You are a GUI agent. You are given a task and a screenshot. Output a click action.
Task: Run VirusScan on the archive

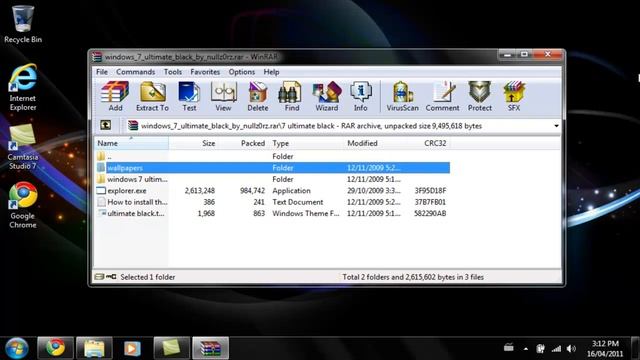point(402,96)
